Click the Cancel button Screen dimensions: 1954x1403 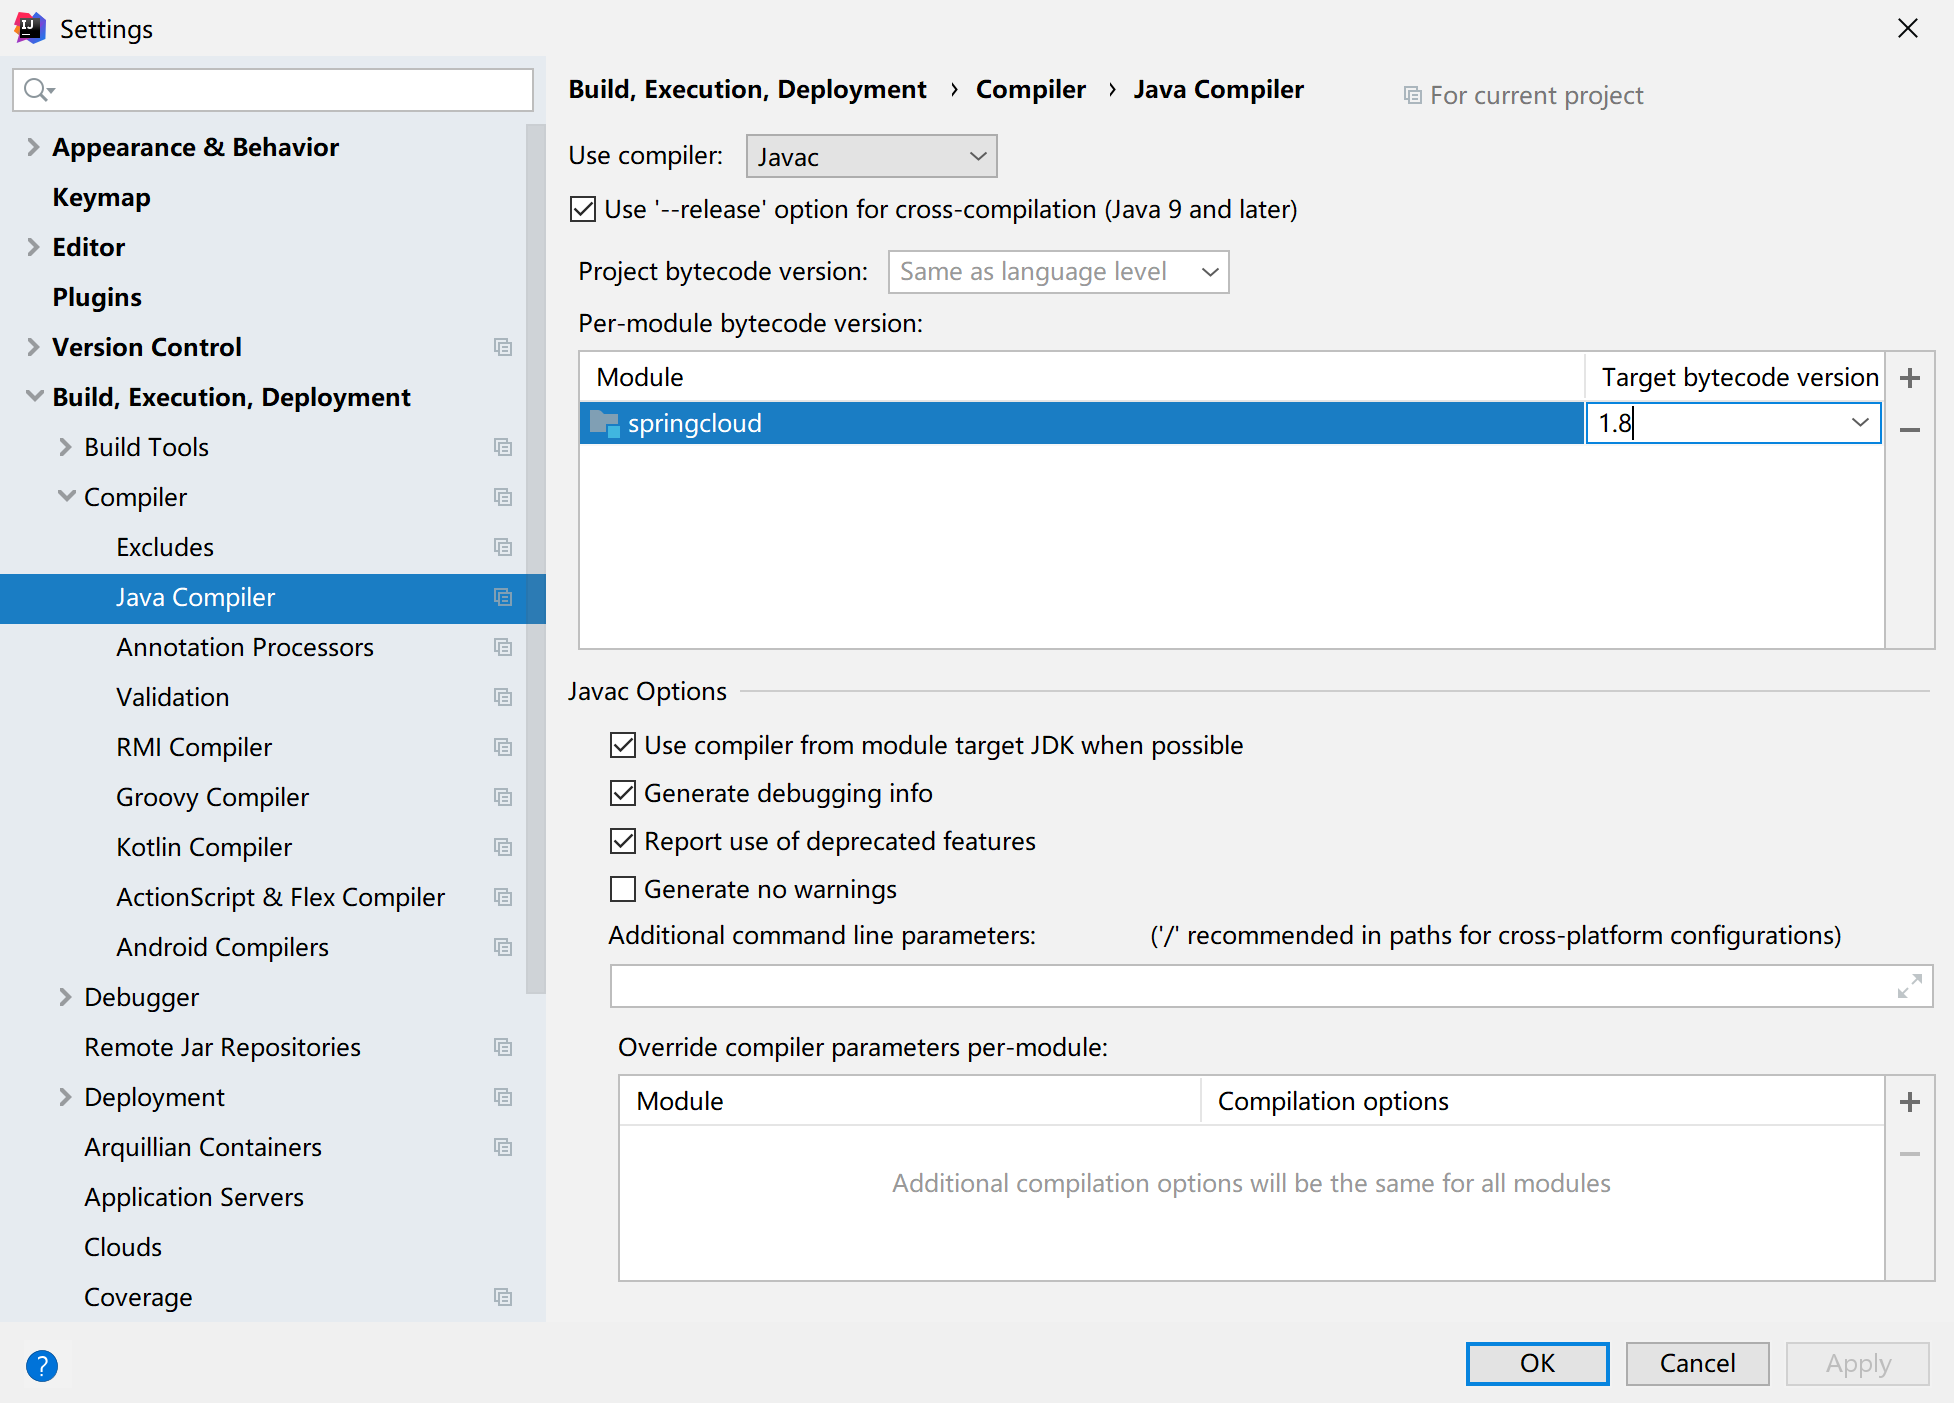1697,1364
